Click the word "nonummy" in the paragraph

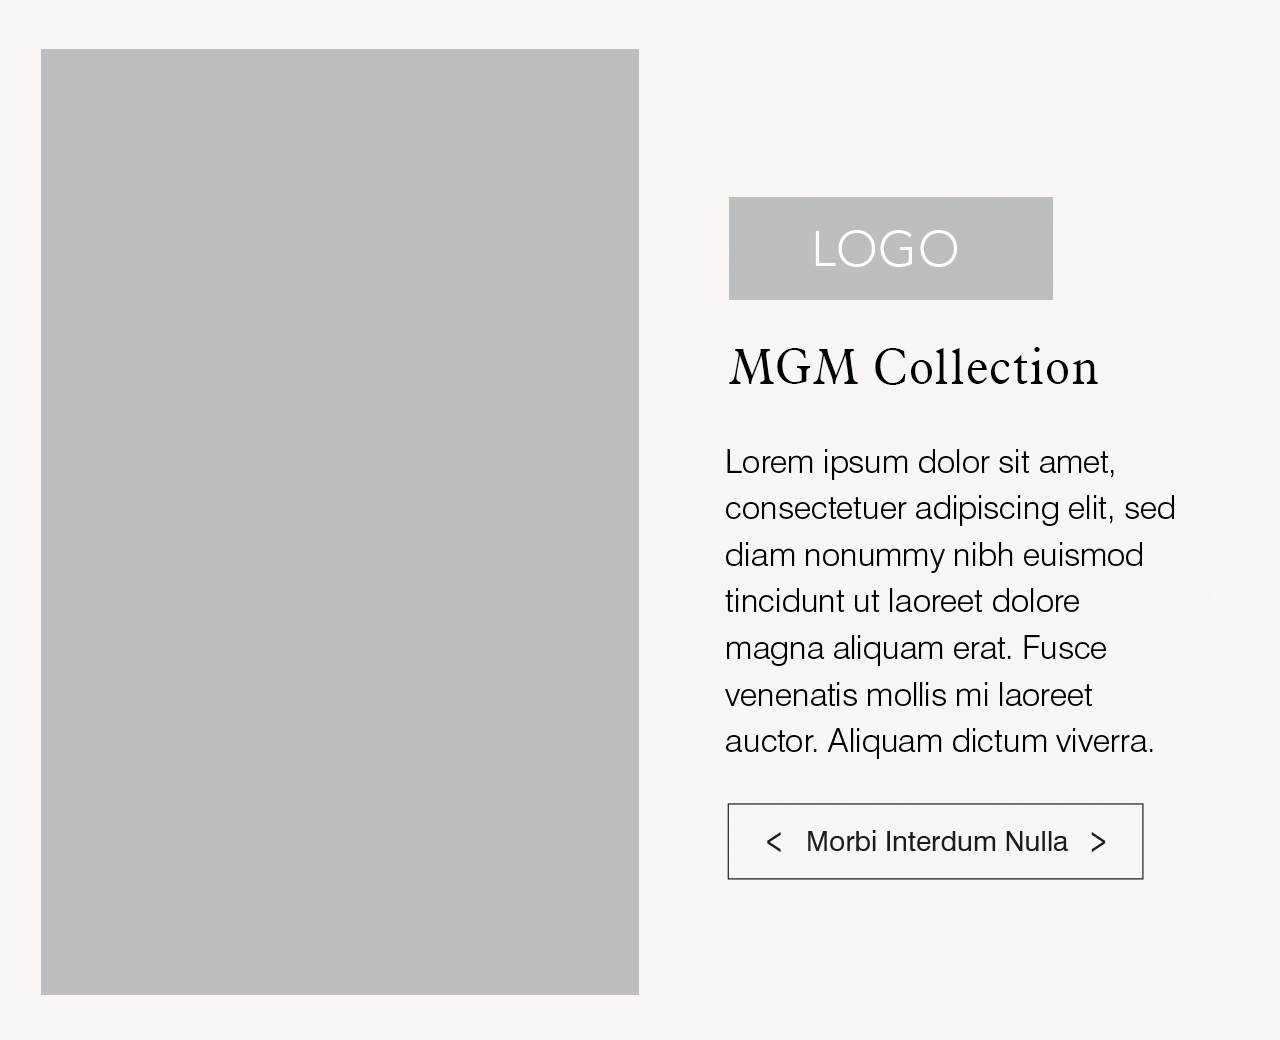873,555
